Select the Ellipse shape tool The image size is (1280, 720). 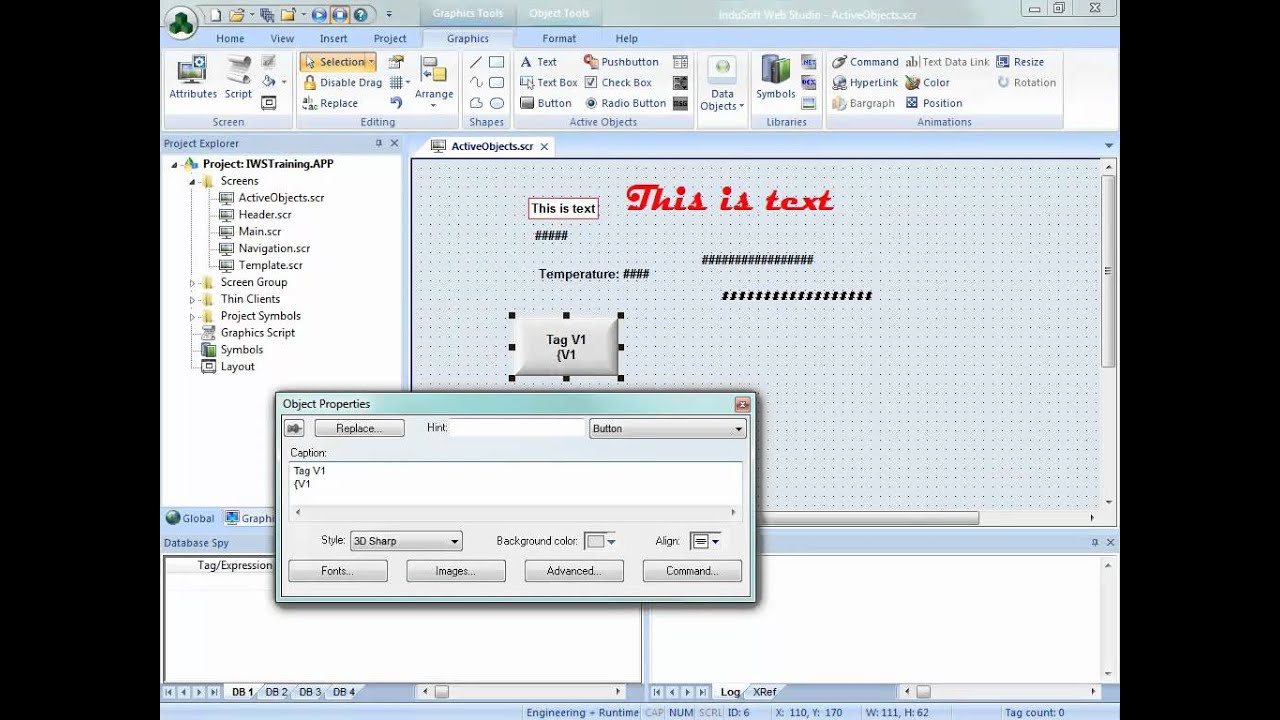pos(496,103)
